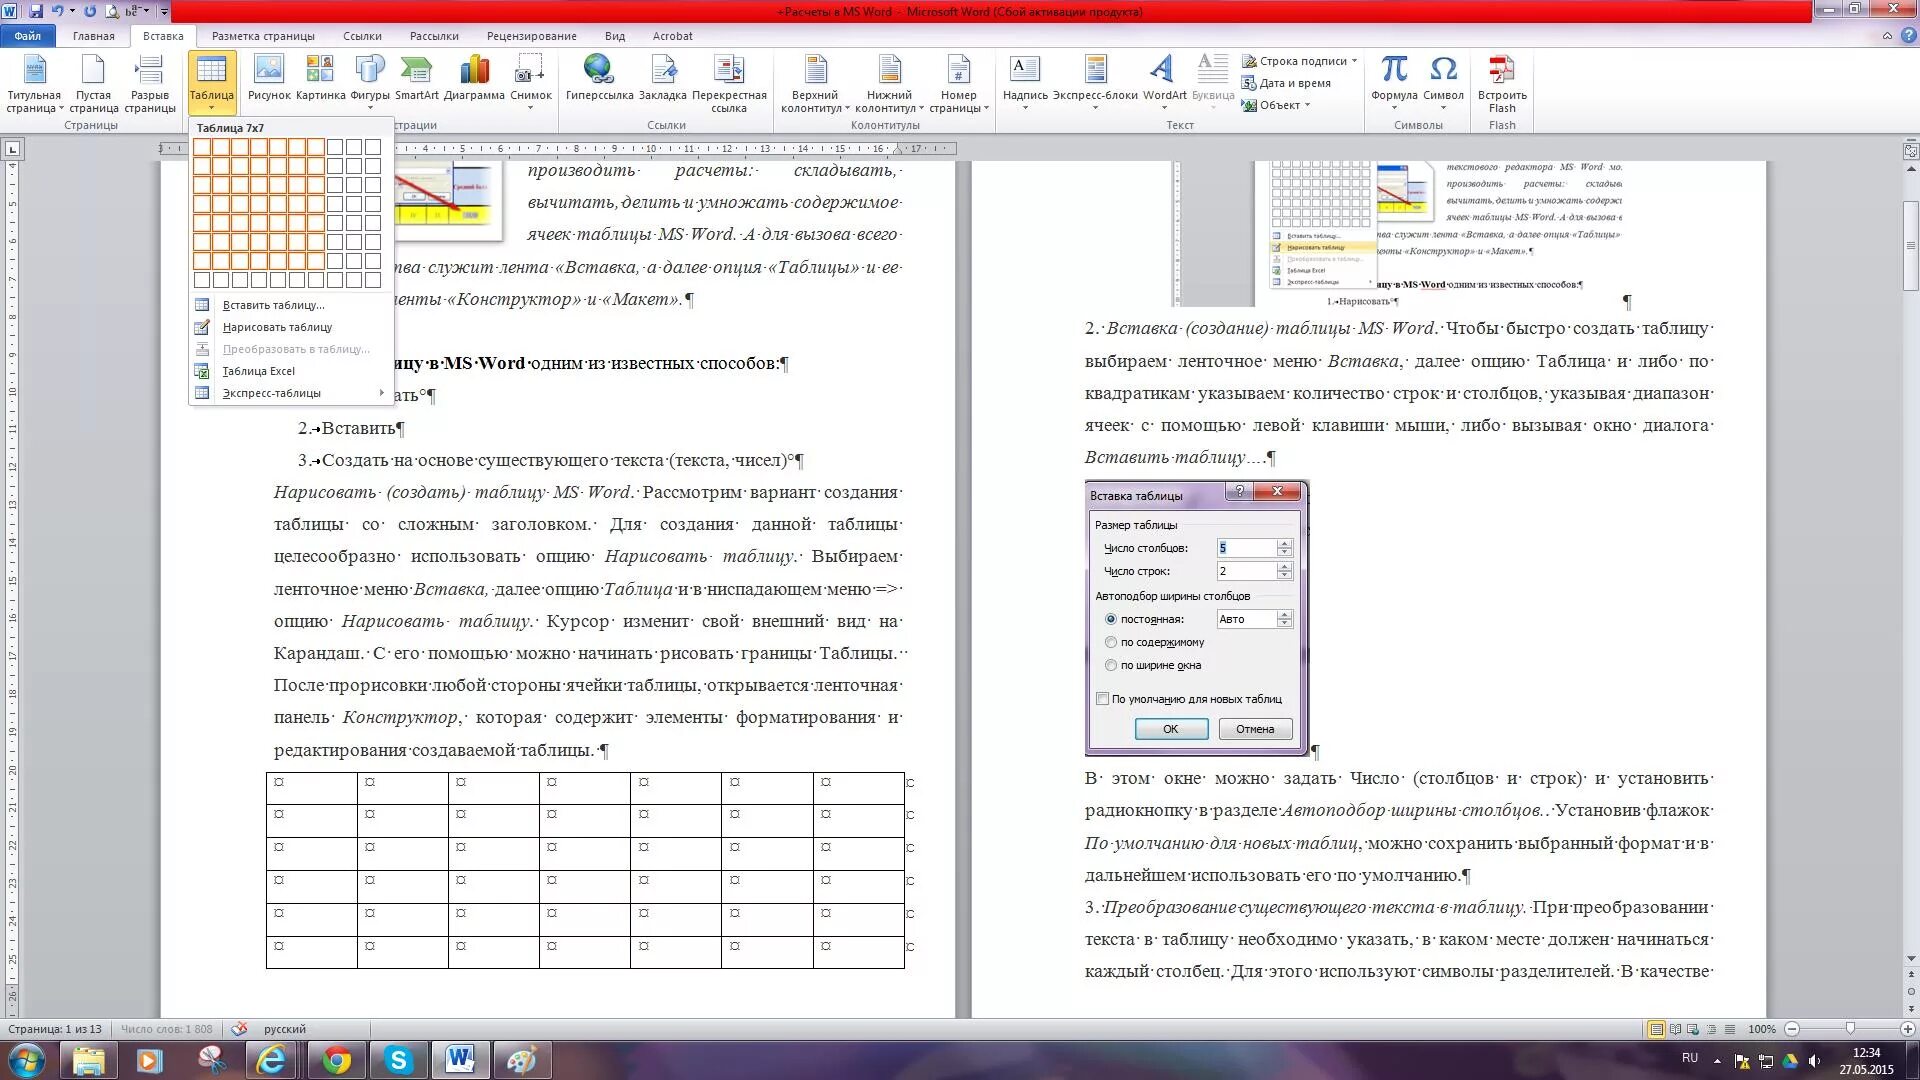Click the vertical scrollbar thumb
The height and width of the screenshot is (1080, 1920).
[x=1910, y=245]
